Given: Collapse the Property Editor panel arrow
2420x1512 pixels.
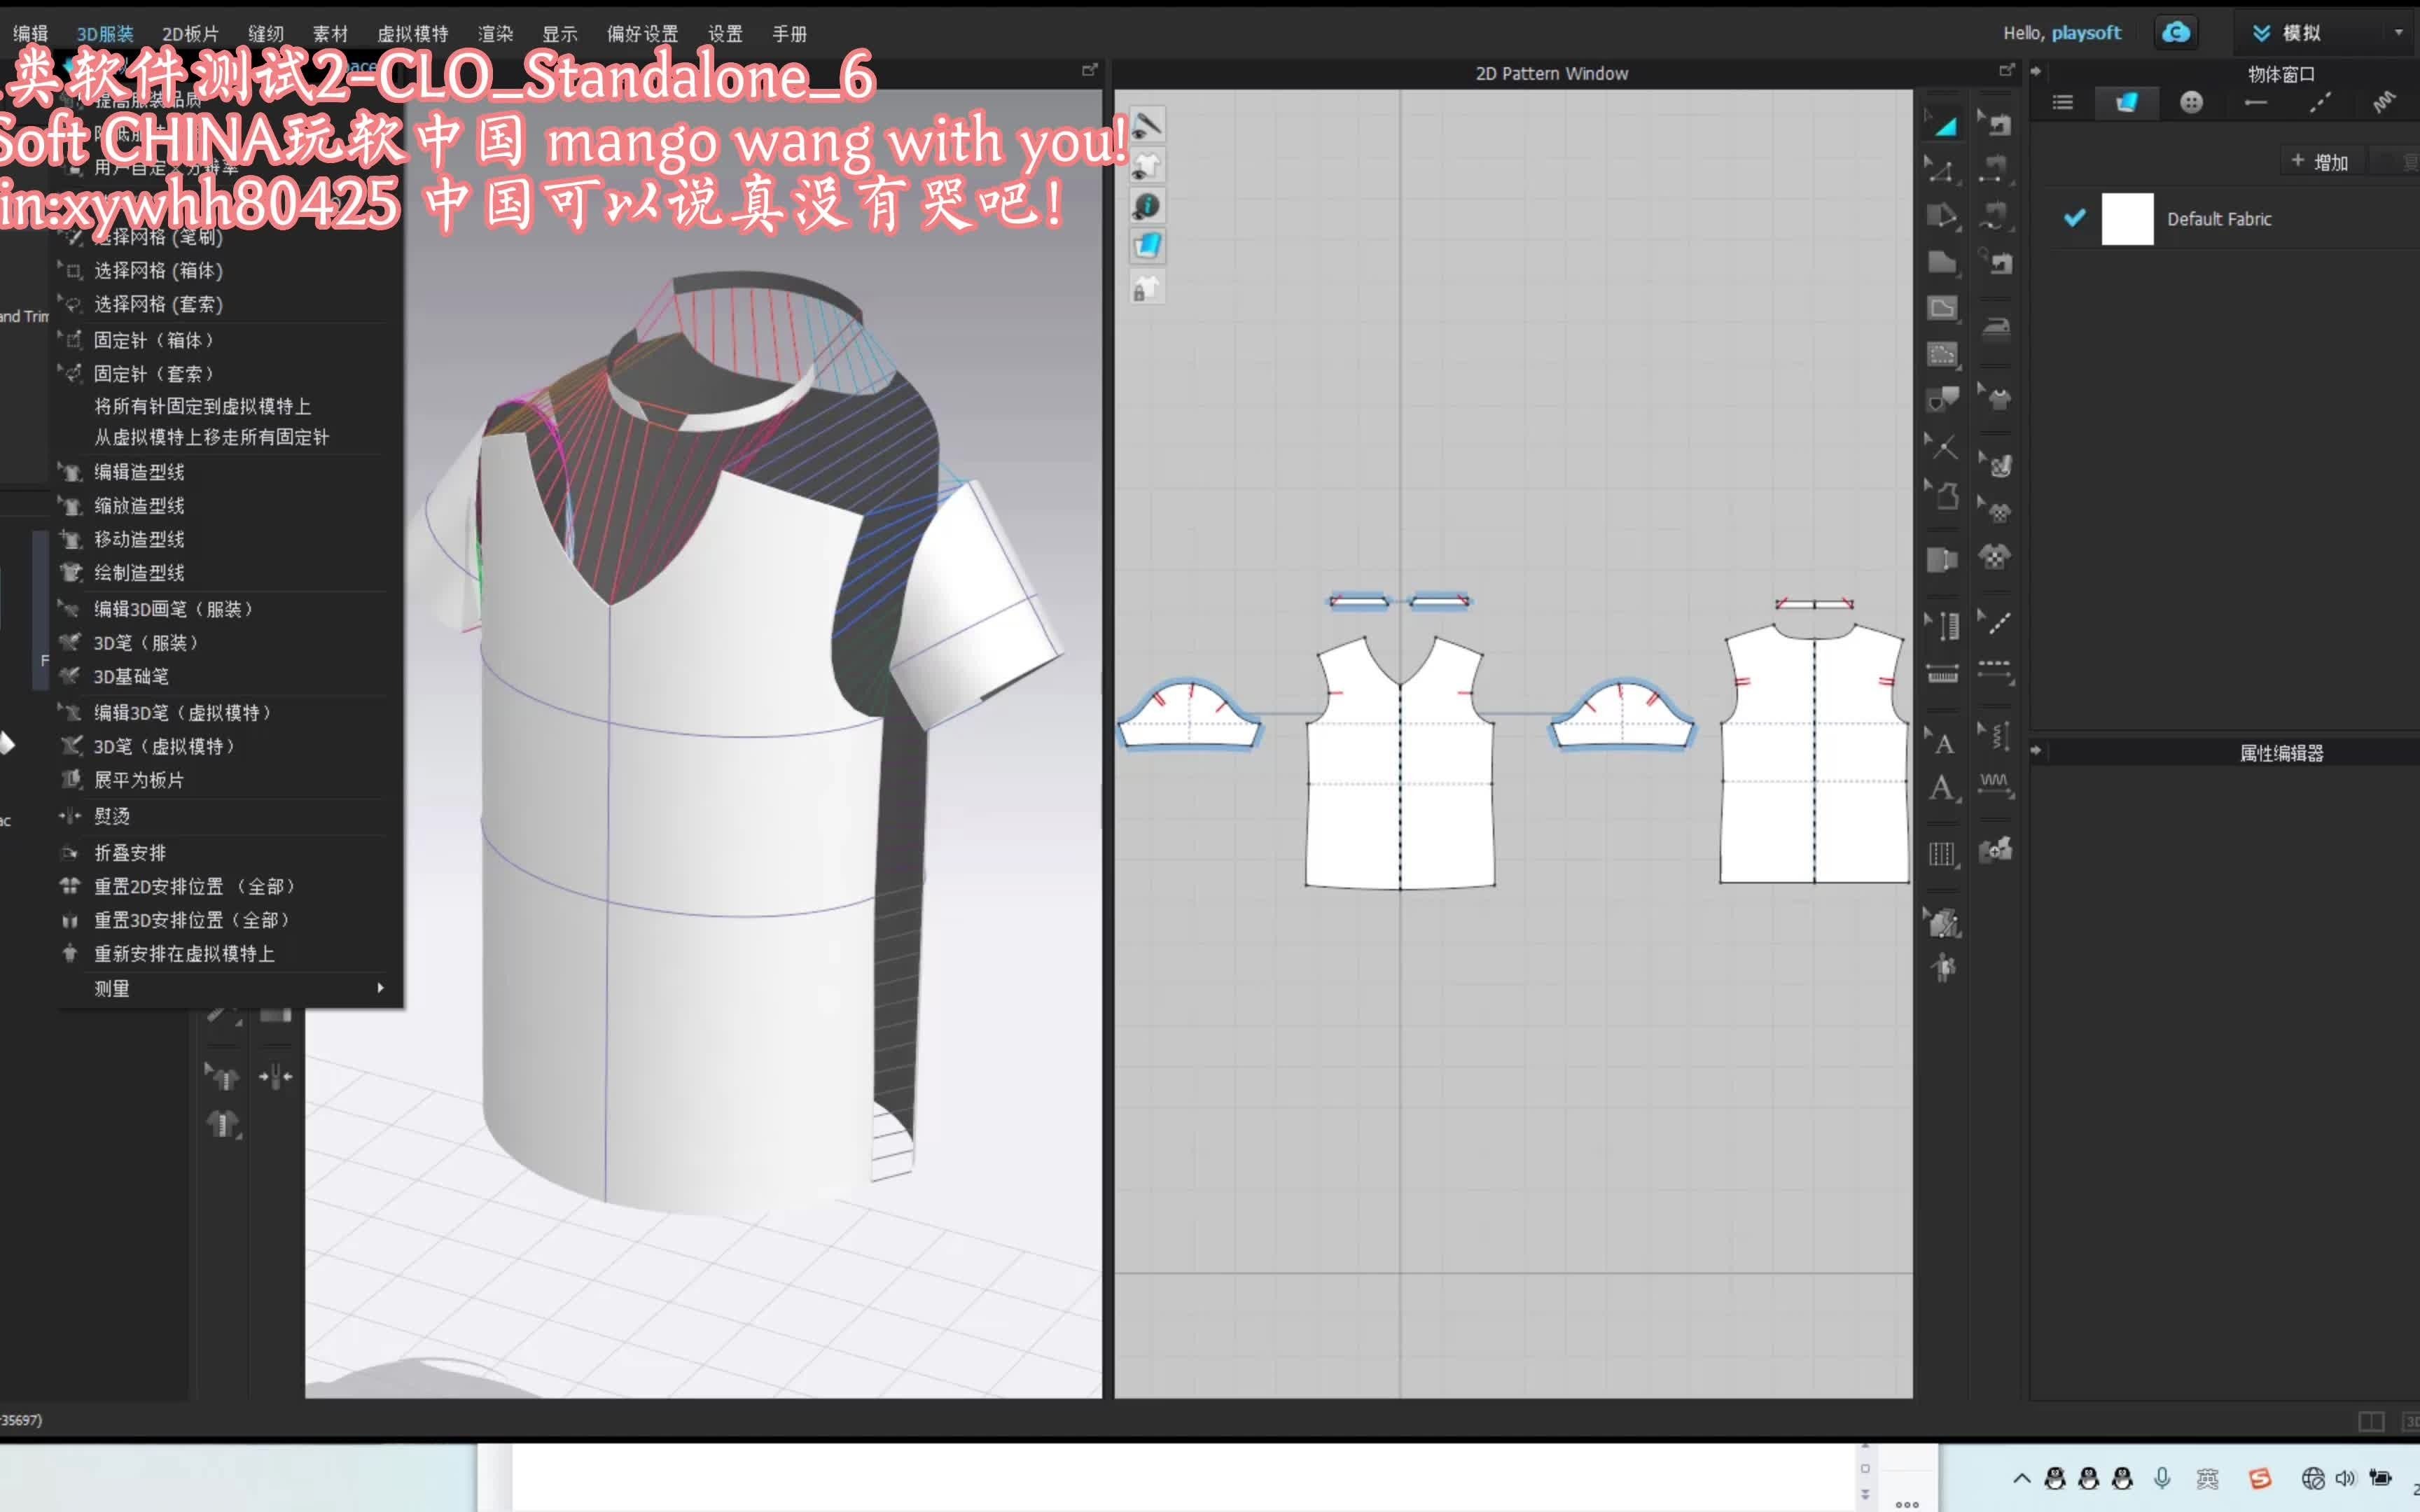Looking at the screenshot, I should pyautogui.click(x=2035, y=750).
